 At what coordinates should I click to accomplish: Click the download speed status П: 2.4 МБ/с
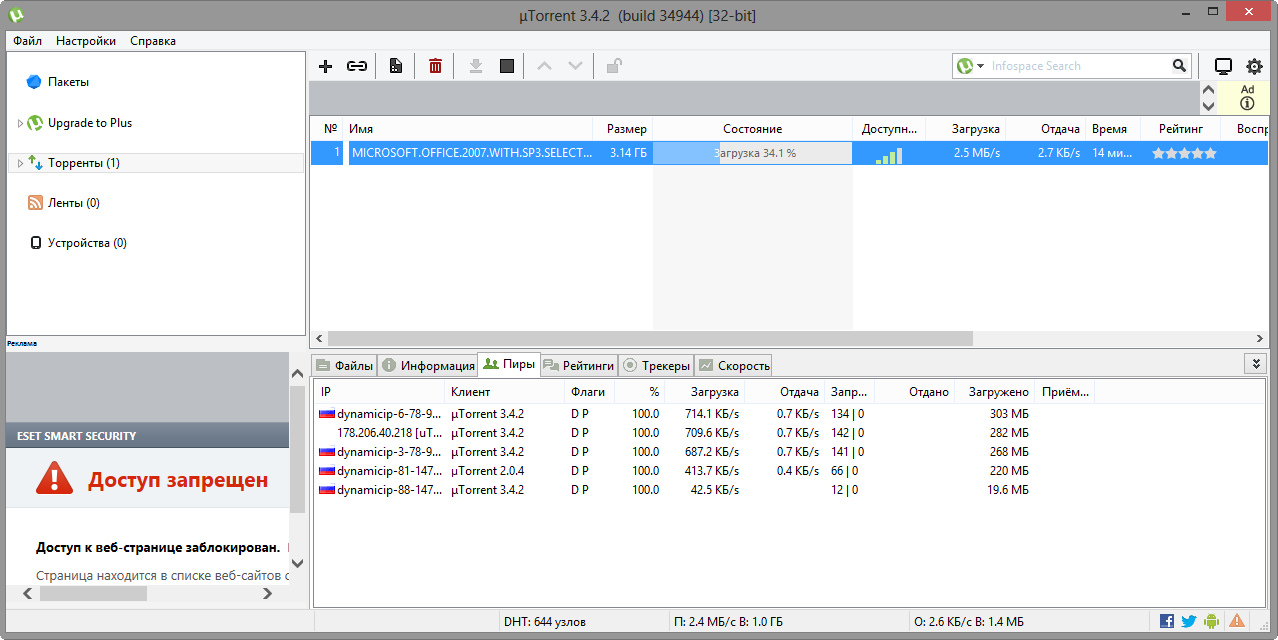coord(728,621)
